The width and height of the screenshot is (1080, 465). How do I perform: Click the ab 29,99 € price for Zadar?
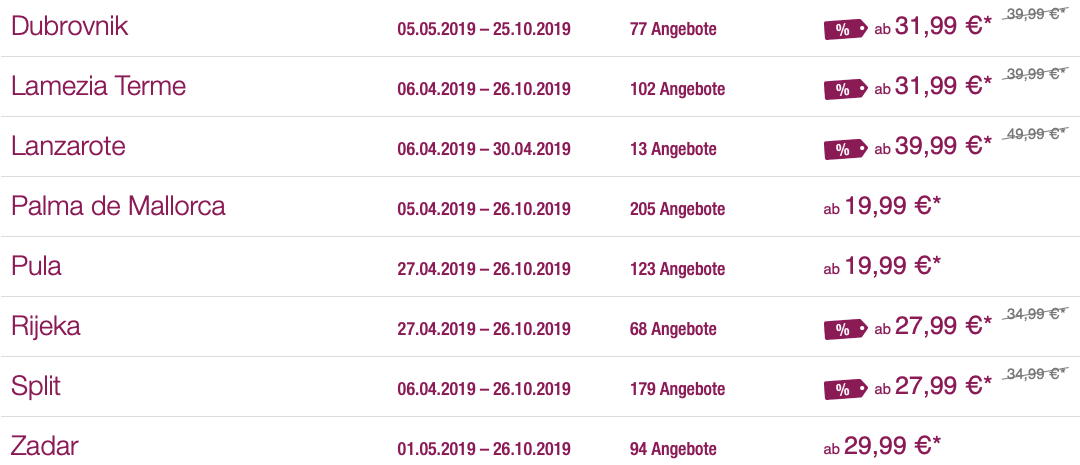tap(882, 446)
